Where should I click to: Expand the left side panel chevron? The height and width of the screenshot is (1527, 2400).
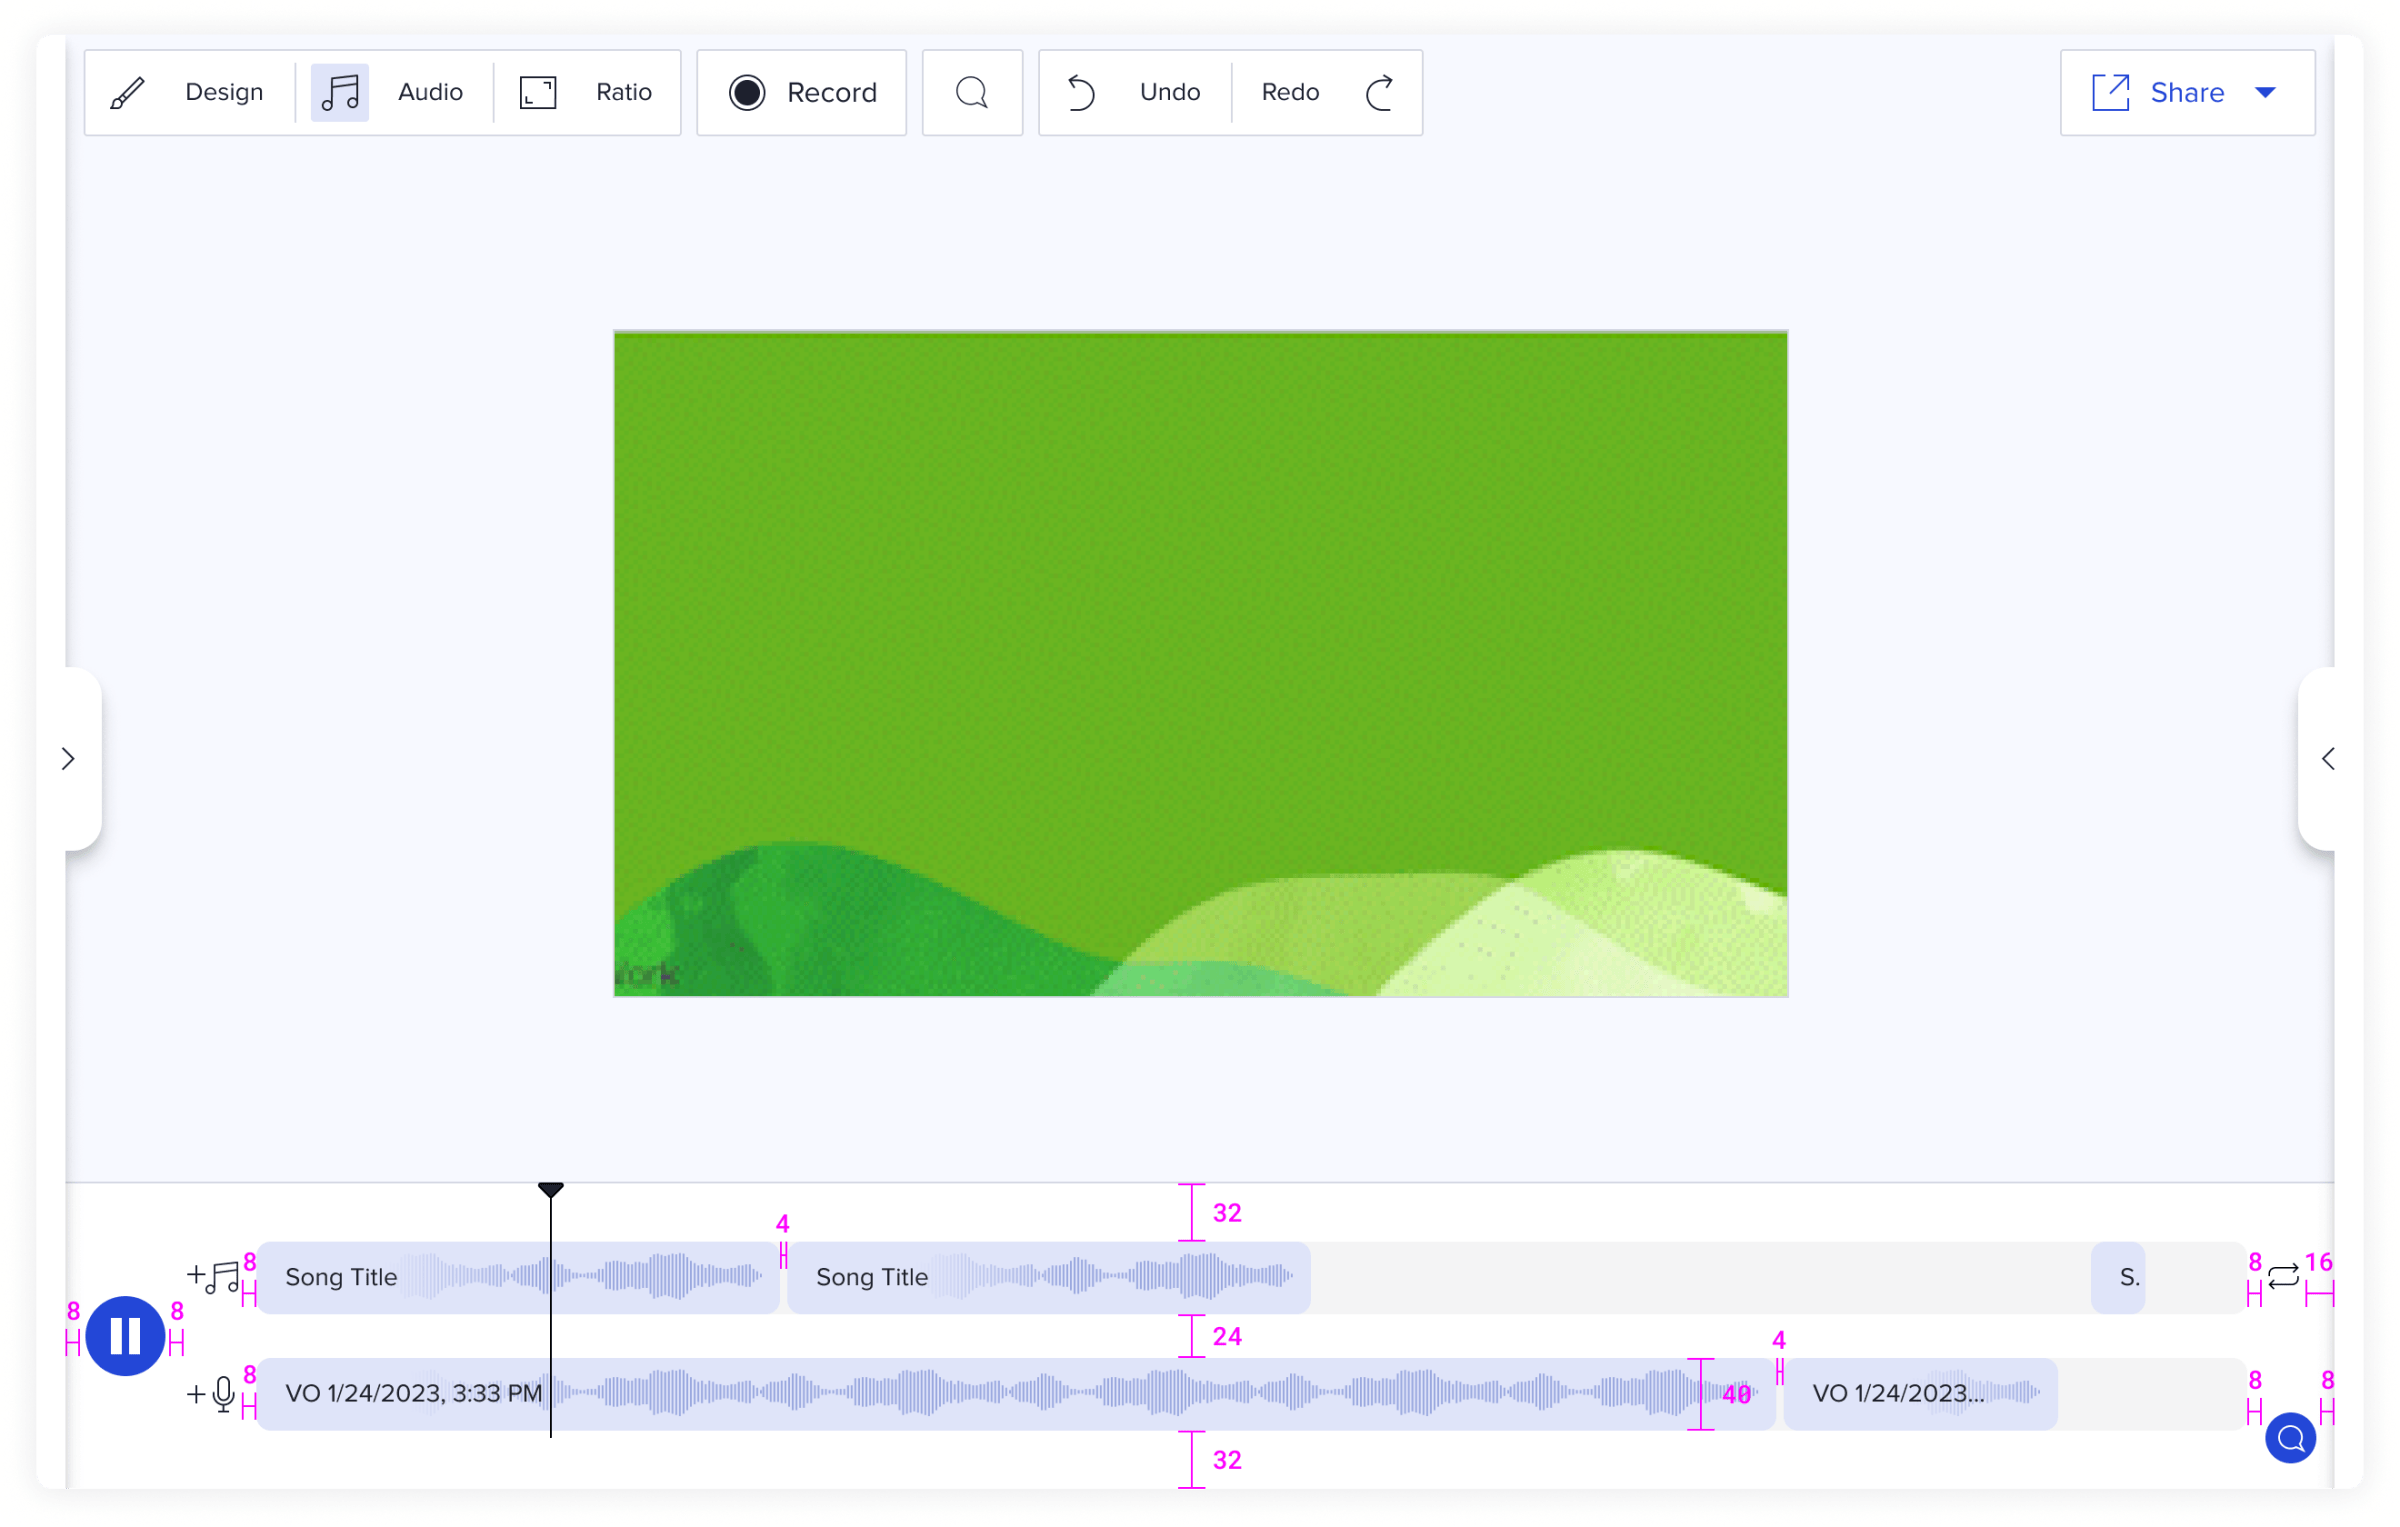click(69, 759)
